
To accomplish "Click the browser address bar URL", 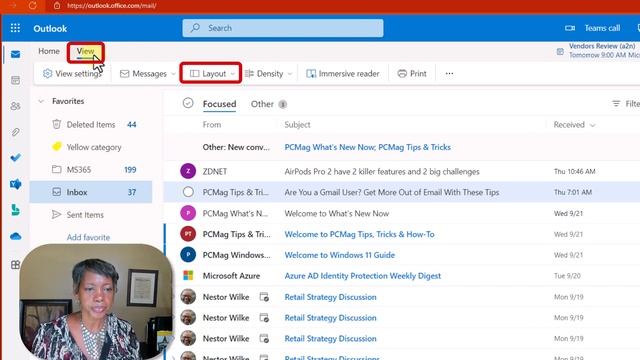I will (x=111, y=6).
